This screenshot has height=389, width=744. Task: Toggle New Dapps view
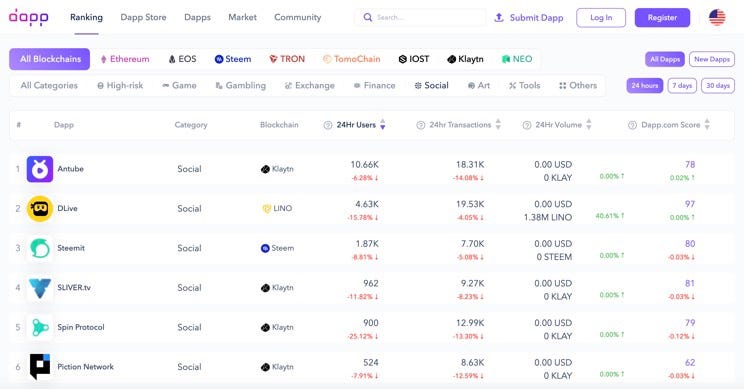(x=712, y=59)
